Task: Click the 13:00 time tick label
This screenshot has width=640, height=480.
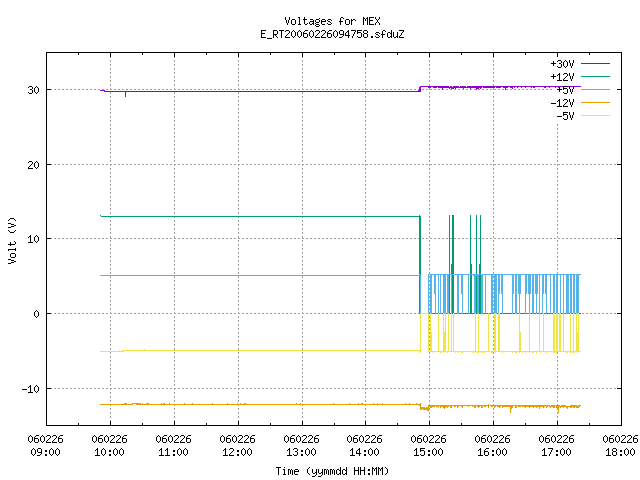Action: (x=301, y=452)
